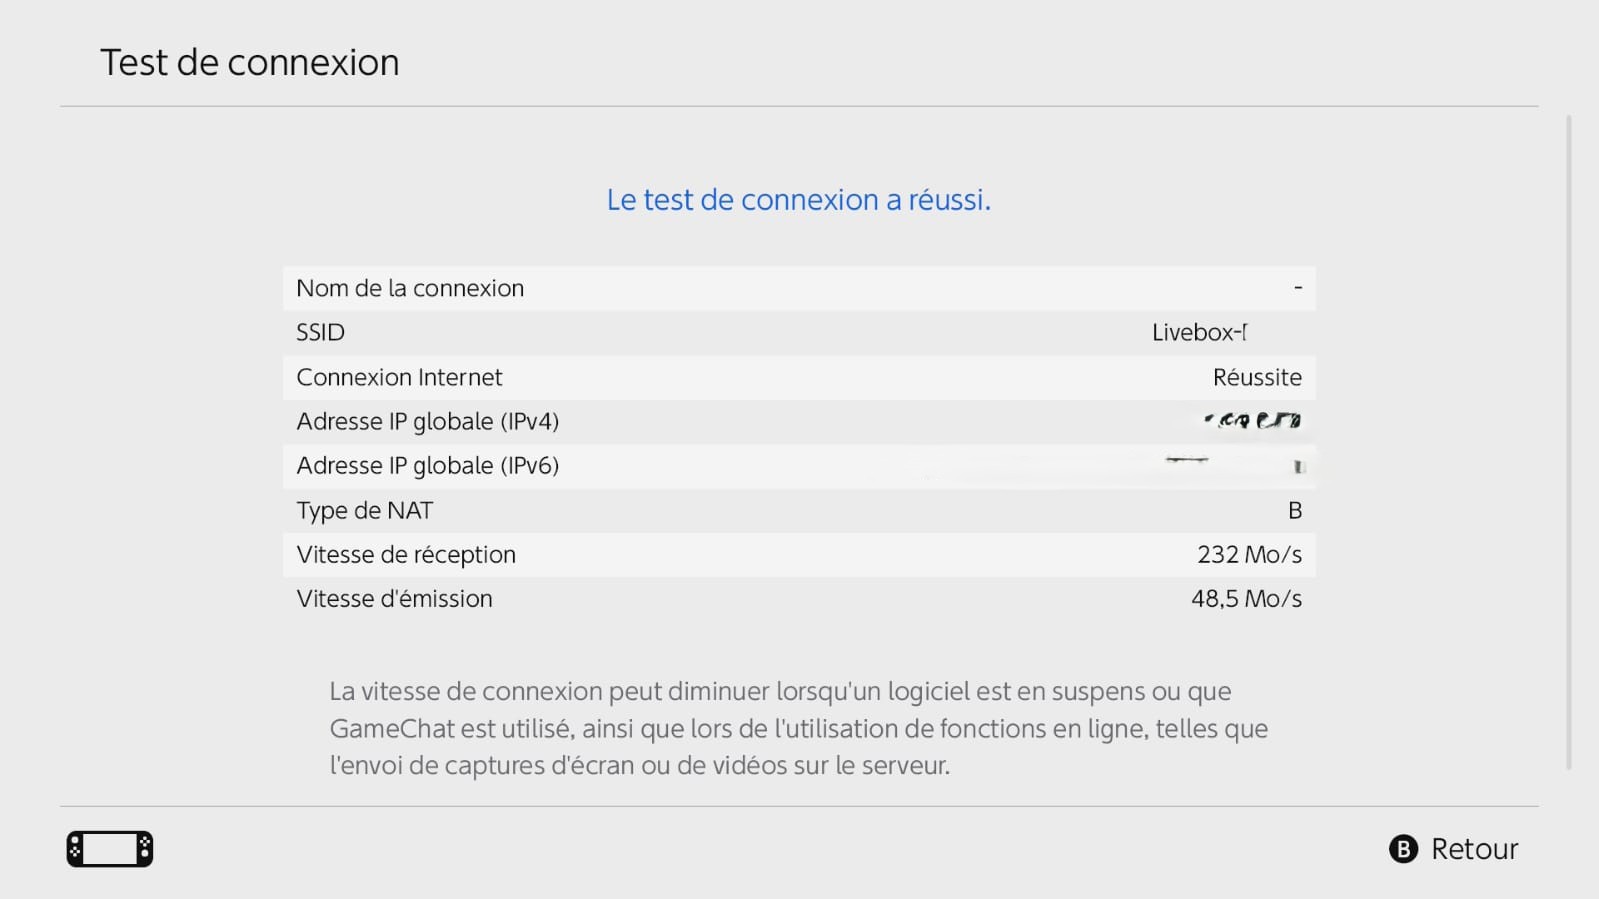Click the 48,5 Mo/s upload speed
The width and height of the screenshot is (1599, 899).
pos(1247,599)
